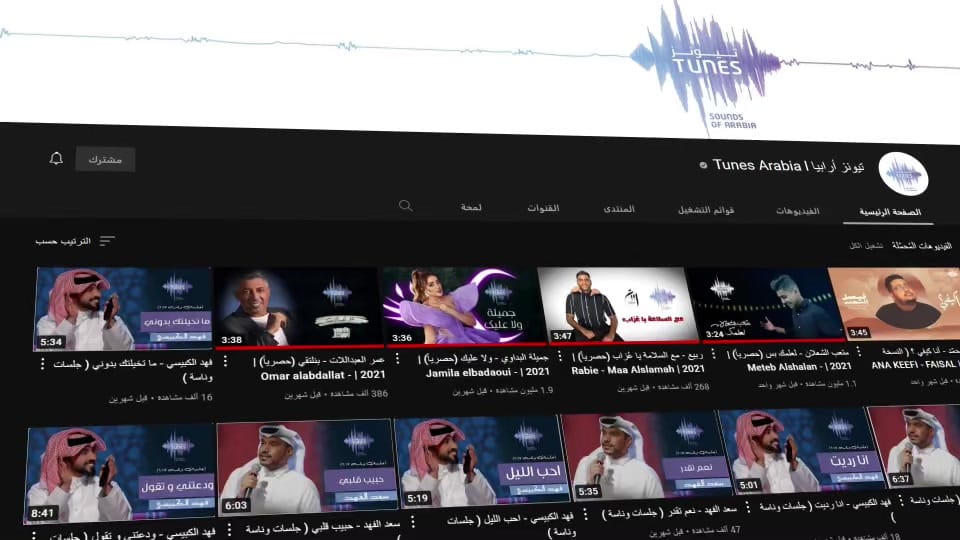The height and width of the screenshot is (540, 960).
Task: Open three-dot menu for ما تخيلتك بدوني video
Action: (x=42, y=364)
